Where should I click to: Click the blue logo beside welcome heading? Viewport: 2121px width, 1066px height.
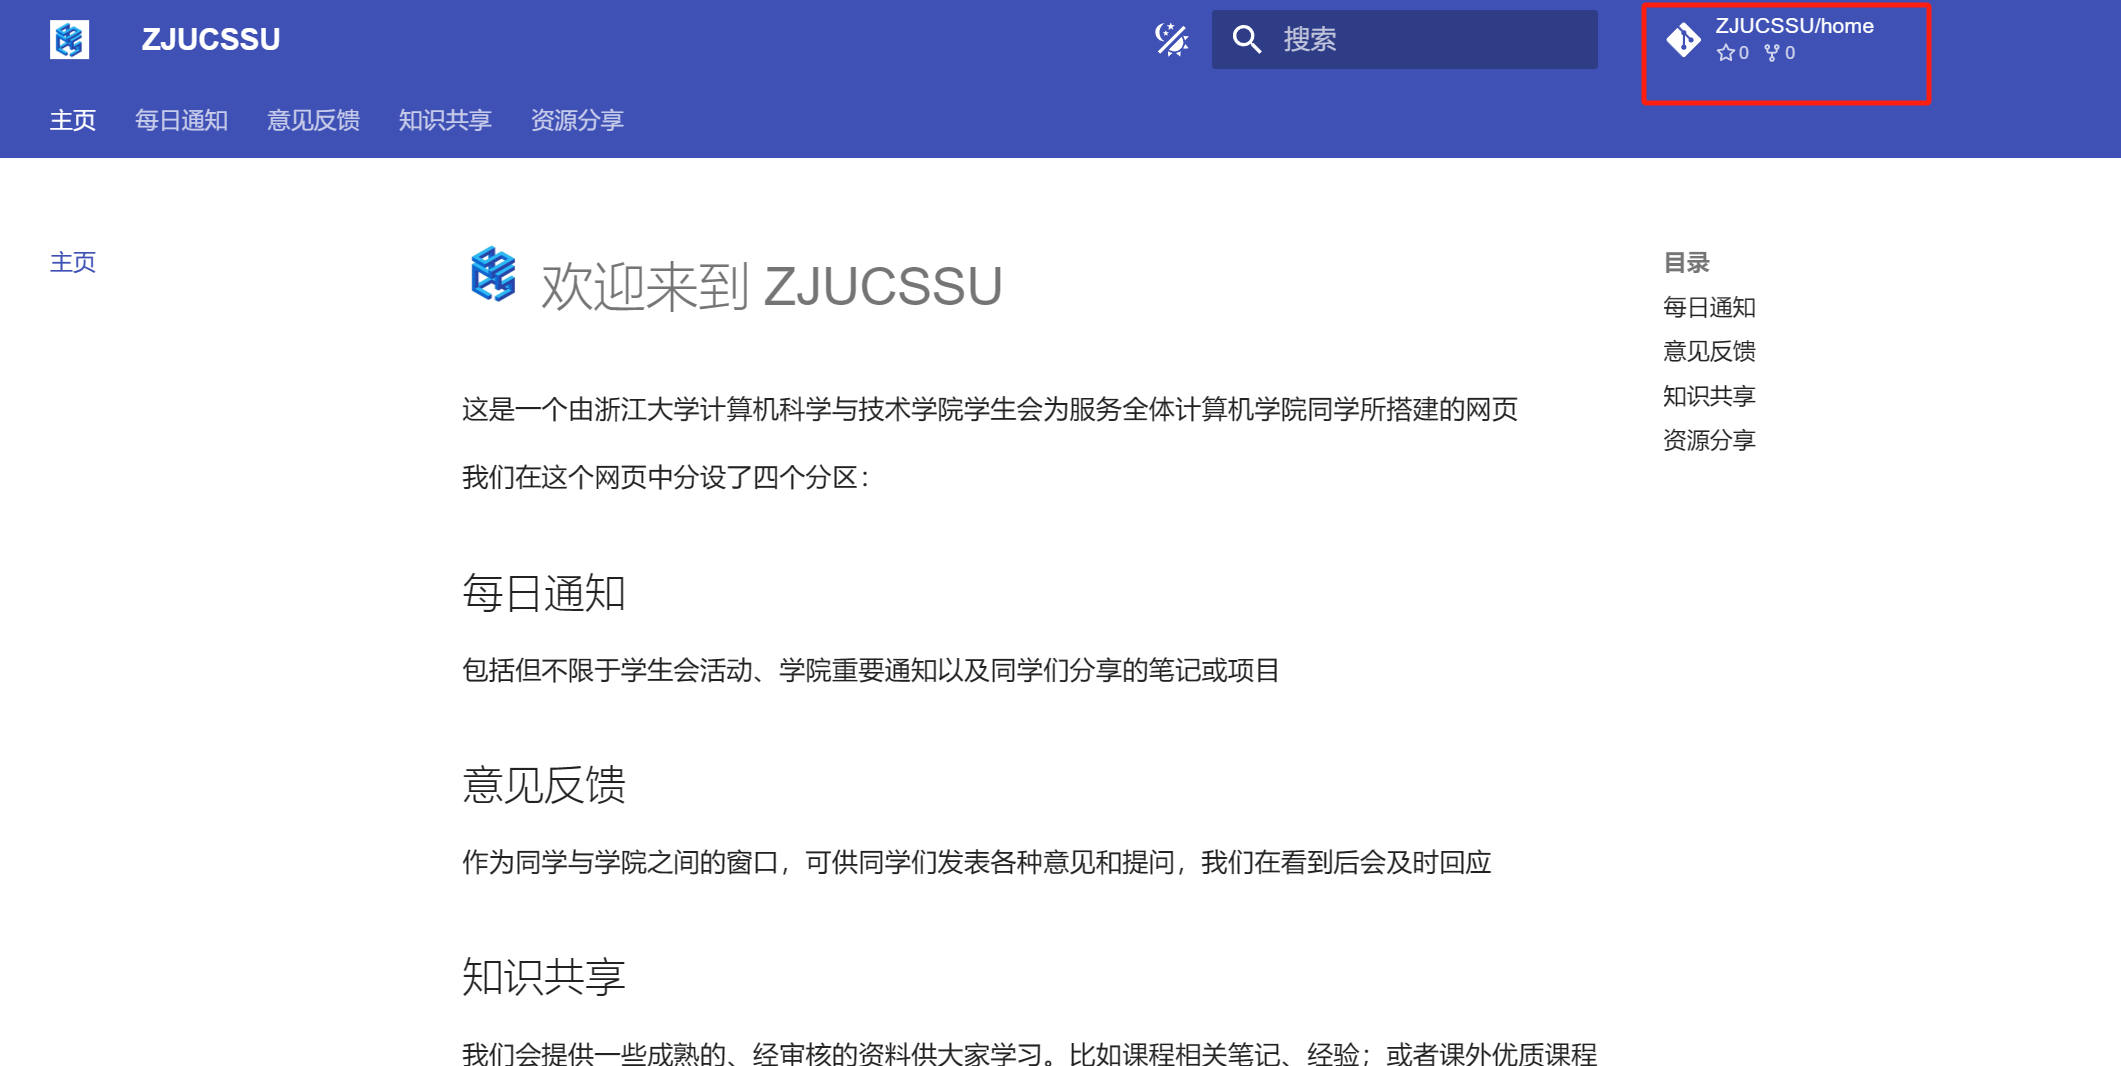pos(493,274)
